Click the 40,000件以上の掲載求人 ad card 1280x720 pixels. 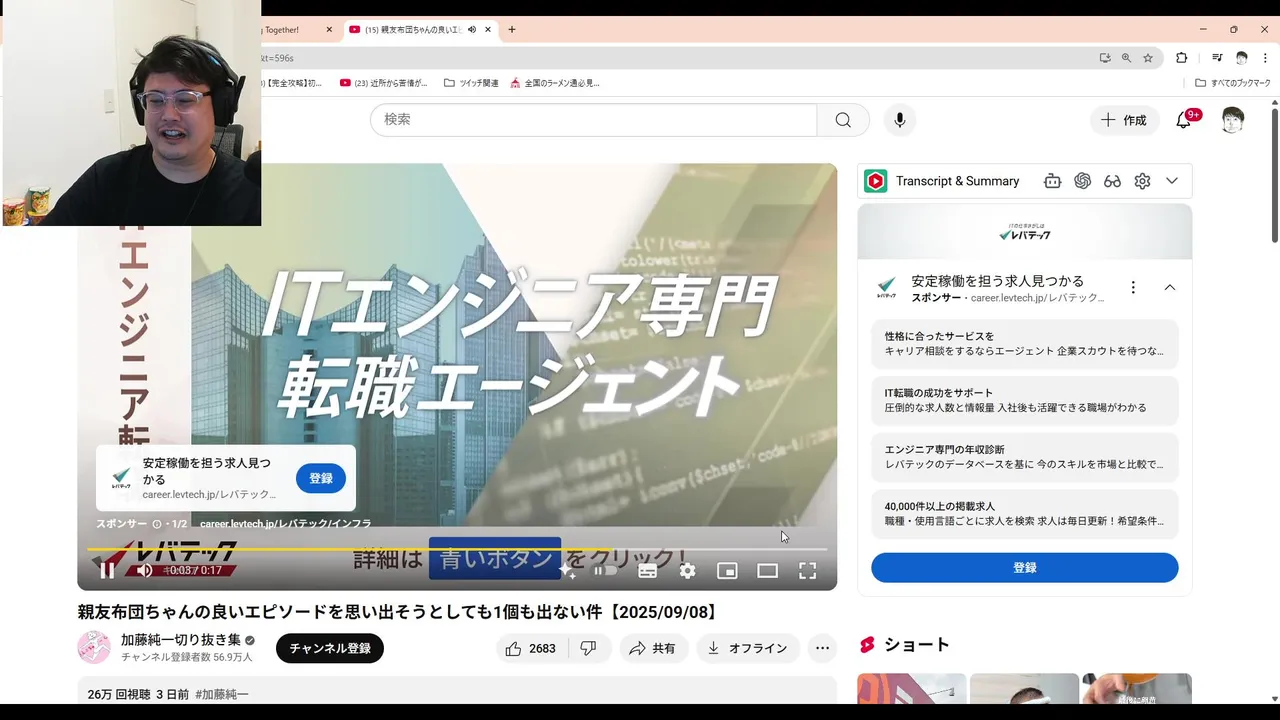(x=1024, y=514)
